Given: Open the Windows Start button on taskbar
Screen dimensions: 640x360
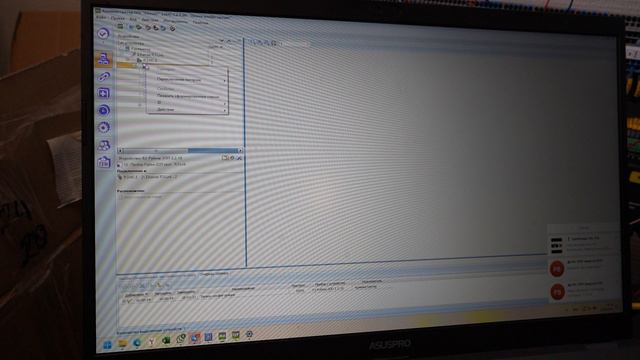Looking at the screenshot, I should coord(107,345).
